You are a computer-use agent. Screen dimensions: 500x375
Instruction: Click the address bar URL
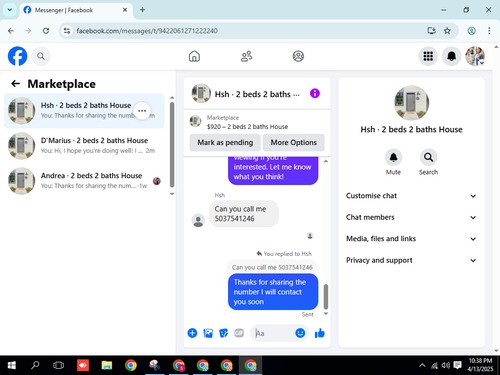147,31
